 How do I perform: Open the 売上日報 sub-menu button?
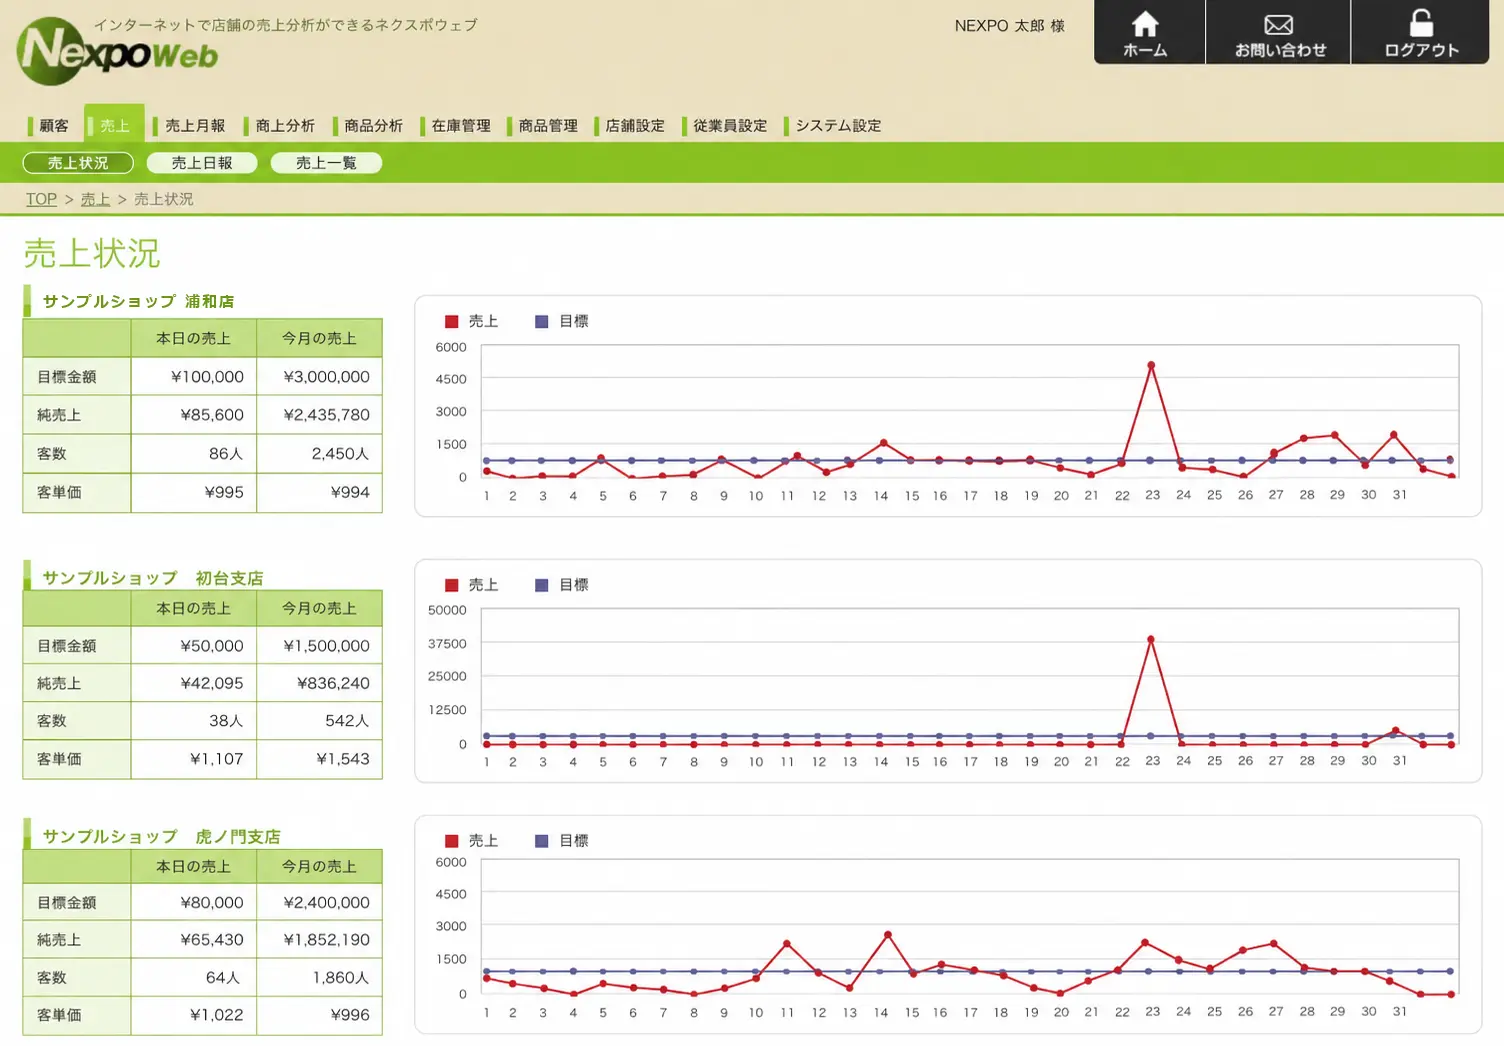pyautogui.click(x=202, y=163)
